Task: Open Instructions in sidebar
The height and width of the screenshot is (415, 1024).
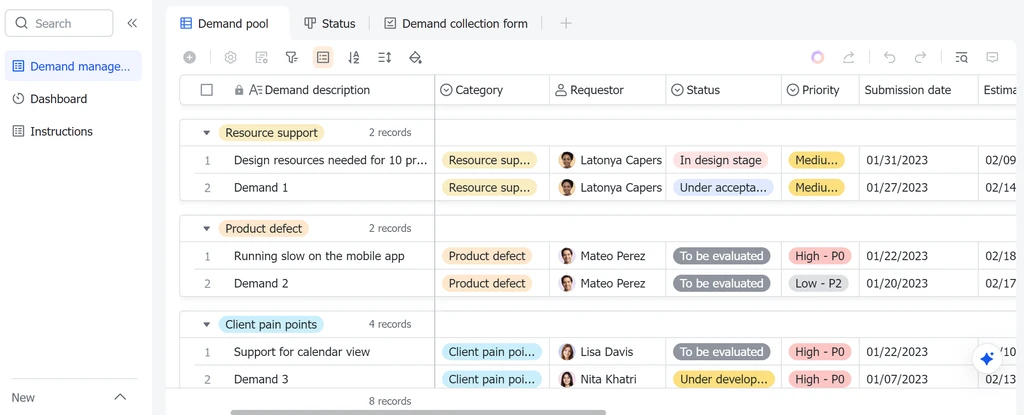Action: [72, 131]
